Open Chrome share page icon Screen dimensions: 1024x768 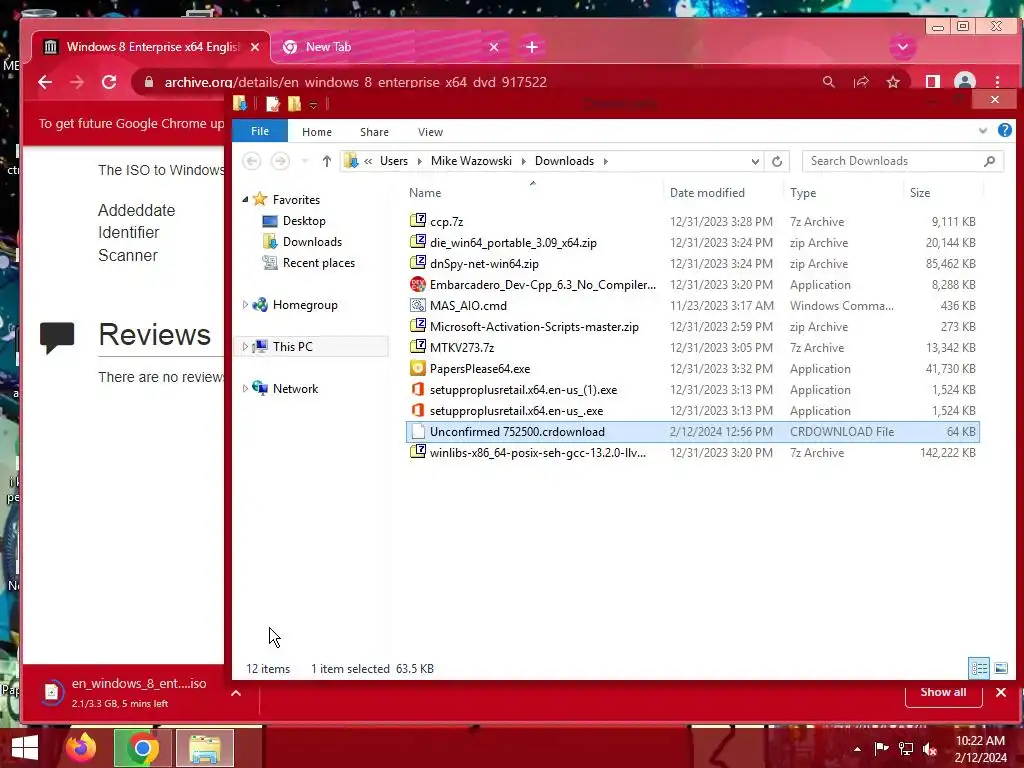point(861,82)
